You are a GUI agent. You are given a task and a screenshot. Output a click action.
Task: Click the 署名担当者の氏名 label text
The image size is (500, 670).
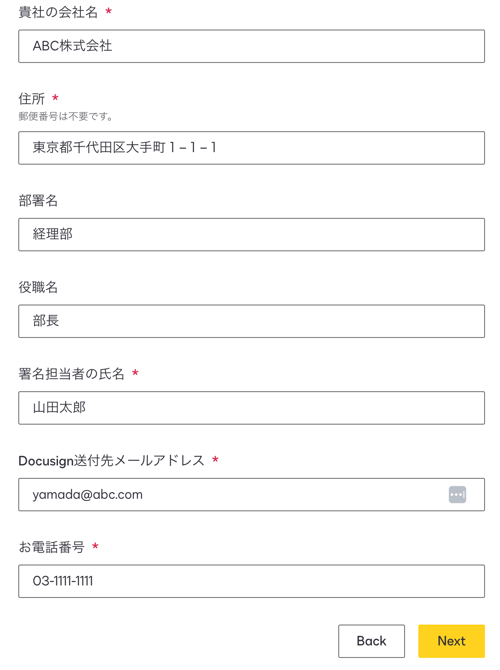point(71,374)
